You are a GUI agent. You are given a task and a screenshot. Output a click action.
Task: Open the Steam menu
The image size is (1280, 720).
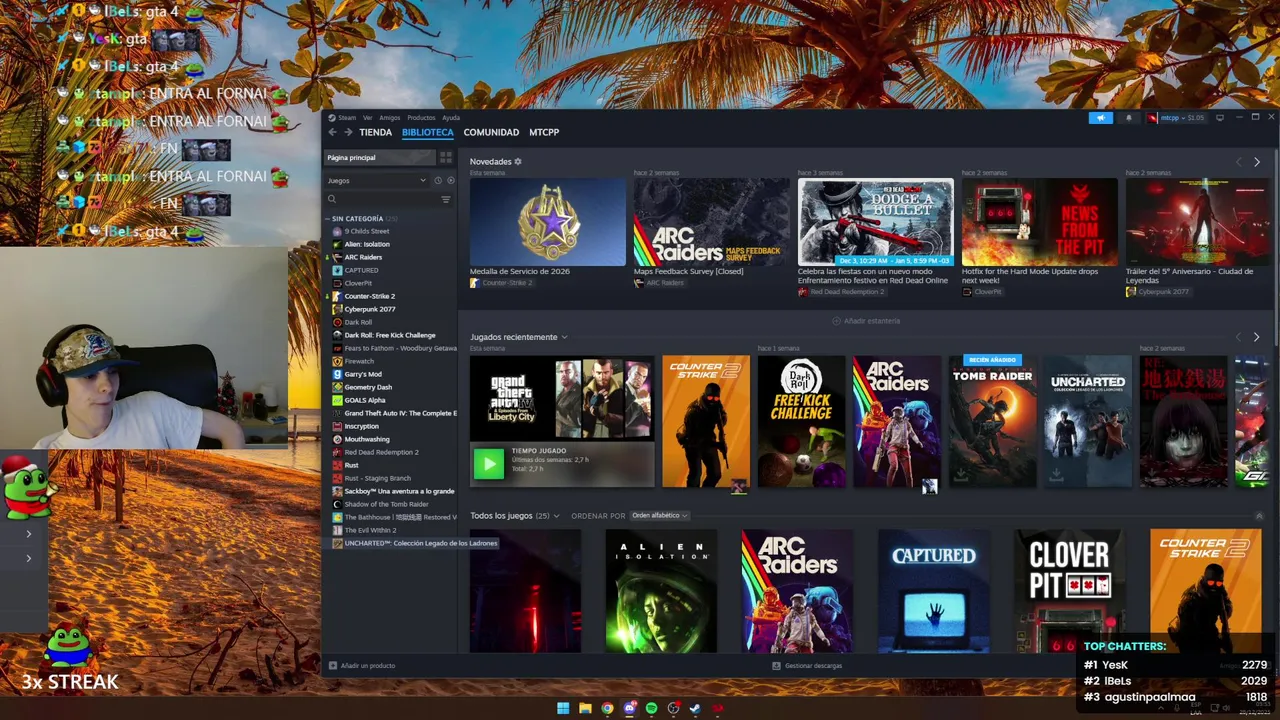click(x=346, y=117)
